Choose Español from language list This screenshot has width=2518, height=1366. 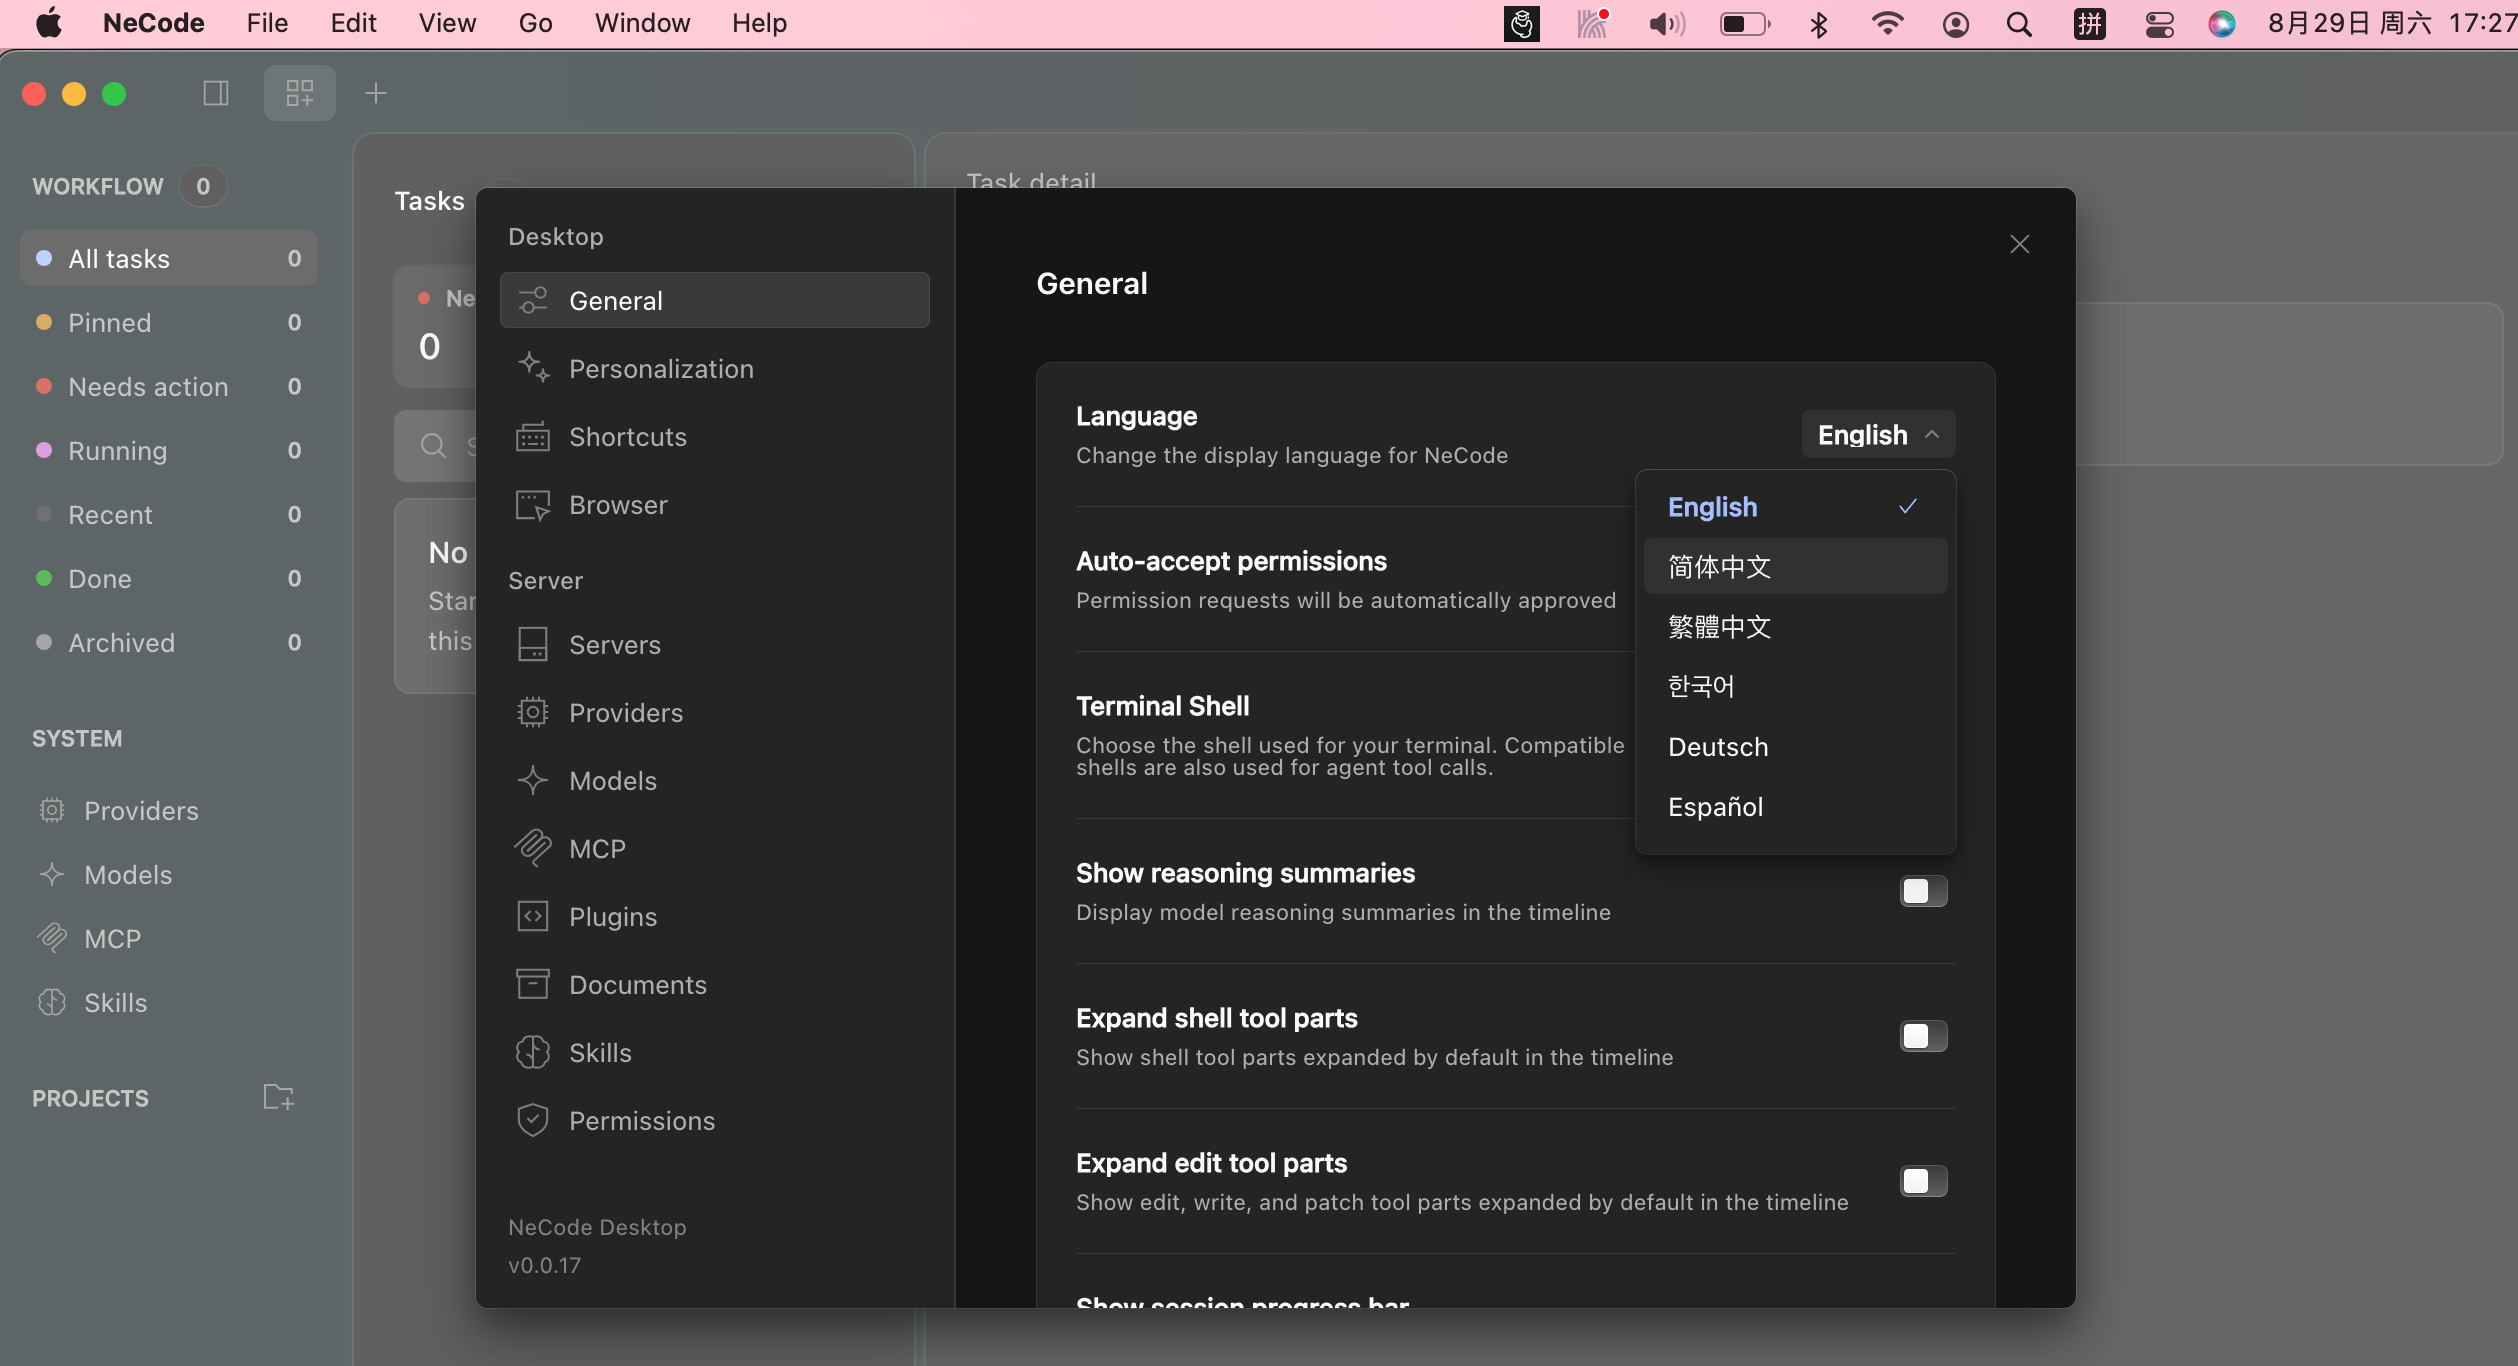pyautogui.click(x=1795, y=806)
